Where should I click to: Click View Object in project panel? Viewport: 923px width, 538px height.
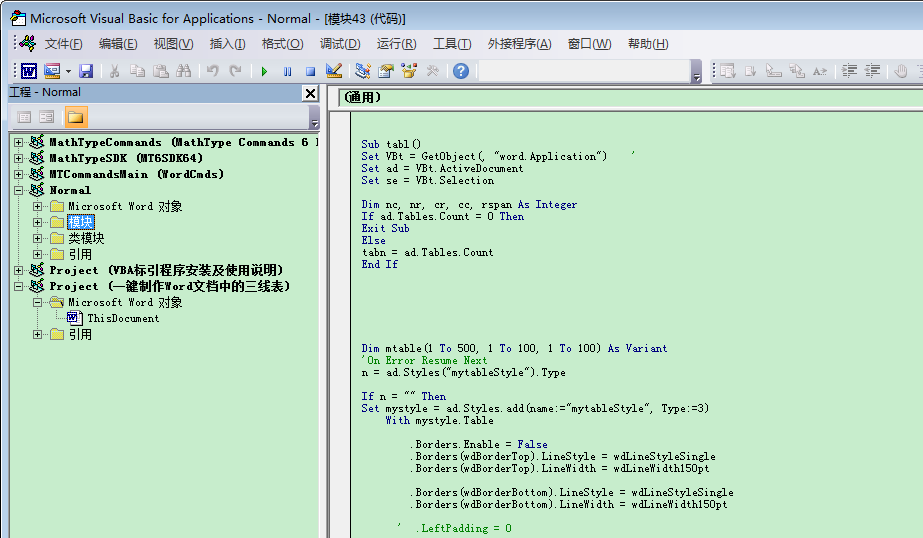click(x=47, y=117)
